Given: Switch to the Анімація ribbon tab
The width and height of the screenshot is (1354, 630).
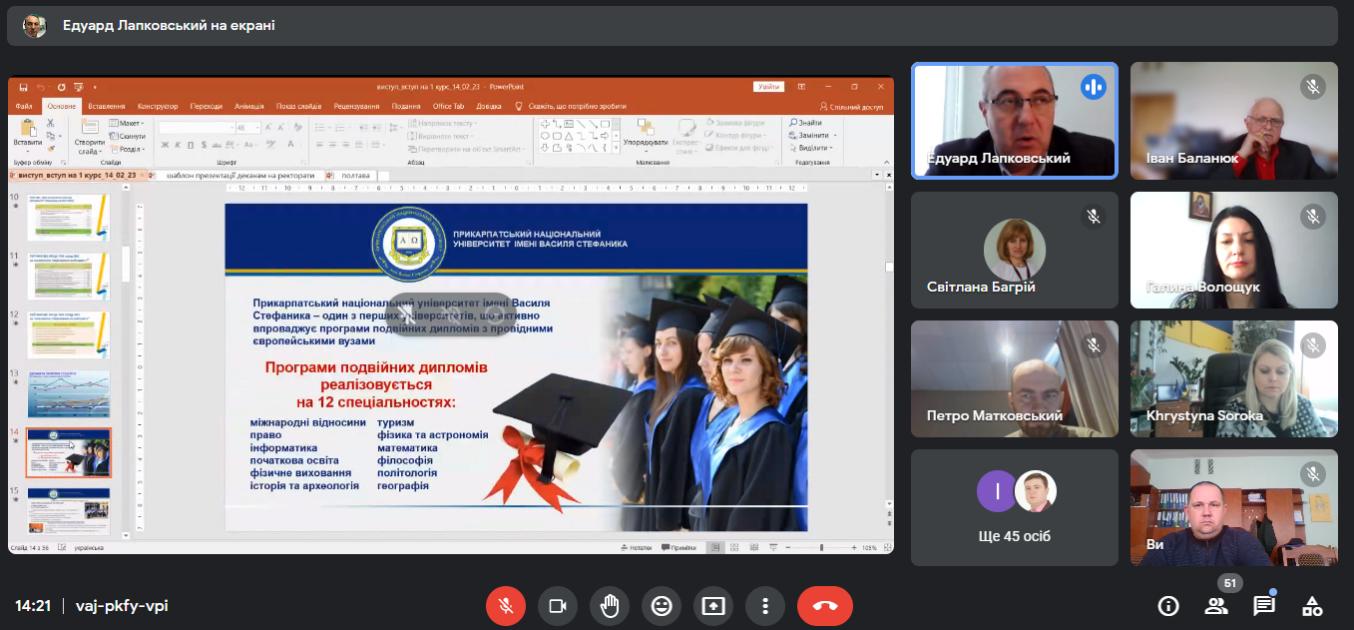Looking at the screenshot, I should coord(249,106).
